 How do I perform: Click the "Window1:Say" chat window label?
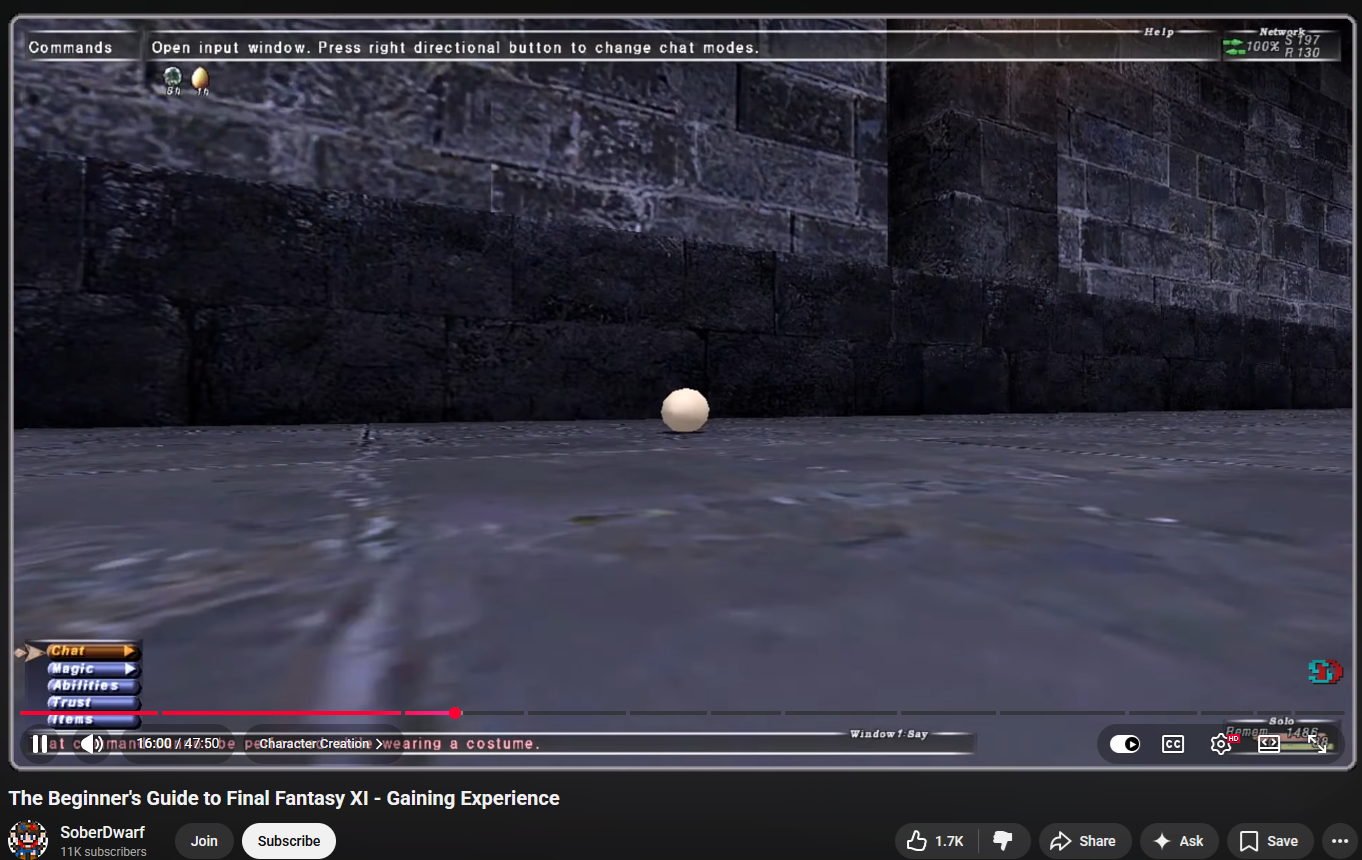click(x=889, y=734)
